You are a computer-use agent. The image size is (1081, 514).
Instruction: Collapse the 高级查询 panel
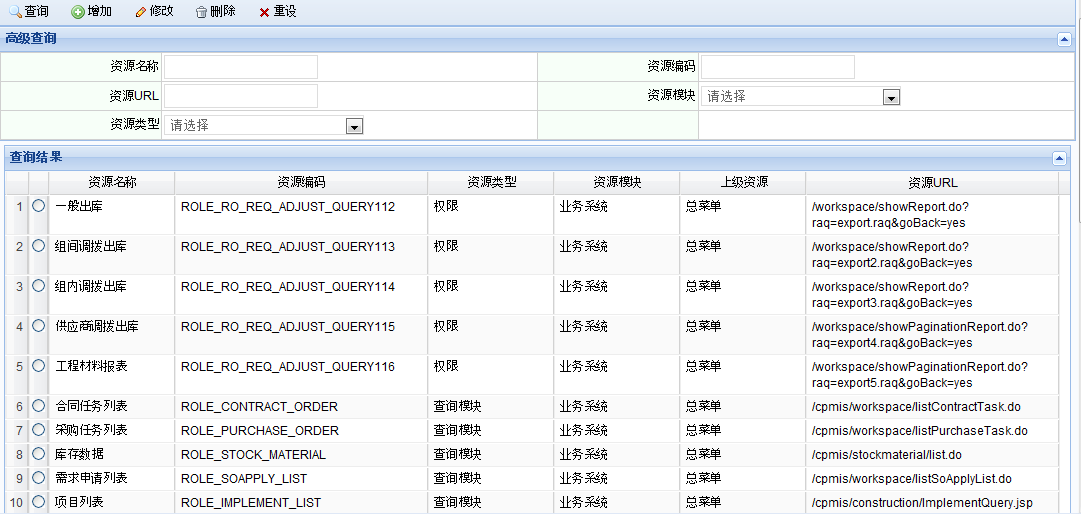pyautogui.click(x=1064, y=39)
